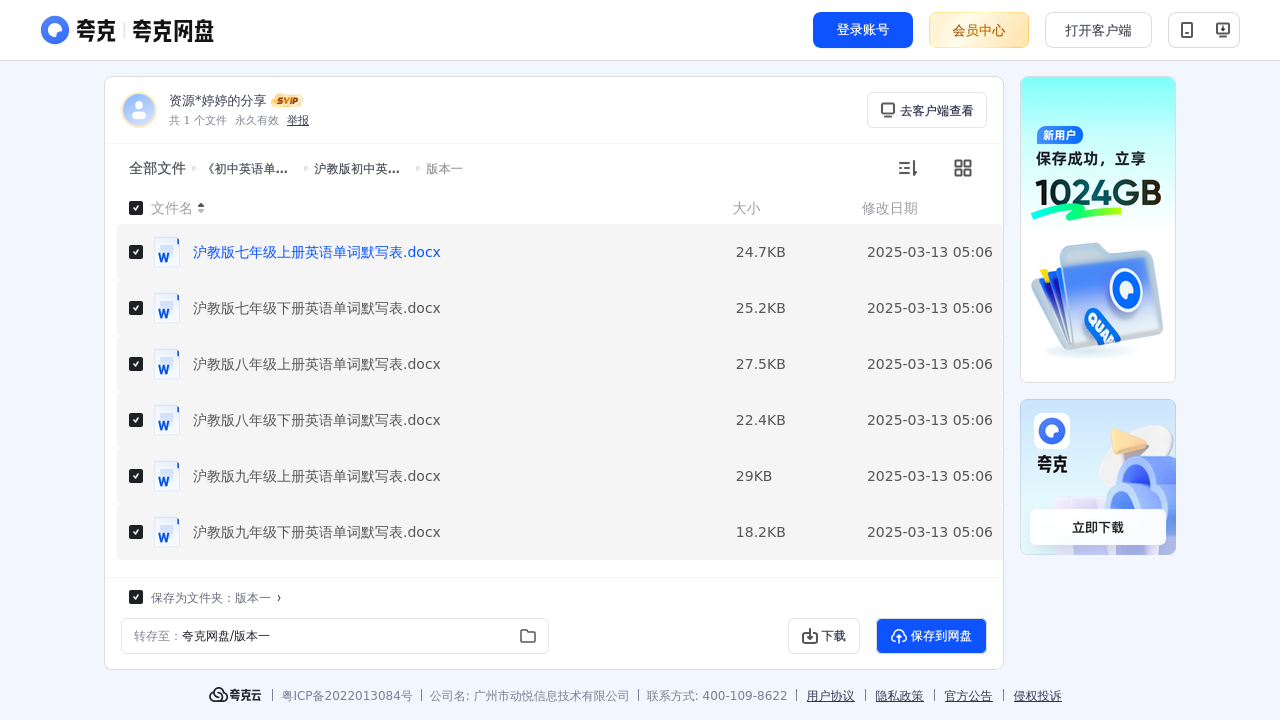
Task: Click the 转存至 destination path field
Action: coord(335,636)
